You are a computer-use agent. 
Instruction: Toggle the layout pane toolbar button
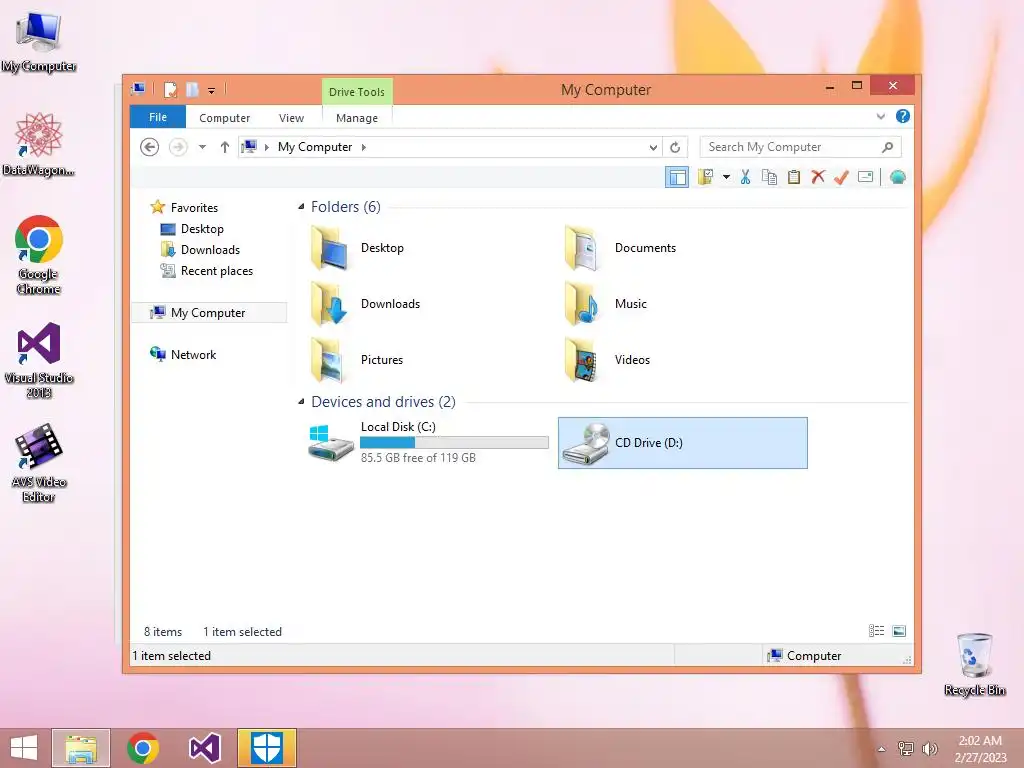click(x=677, y=177)
